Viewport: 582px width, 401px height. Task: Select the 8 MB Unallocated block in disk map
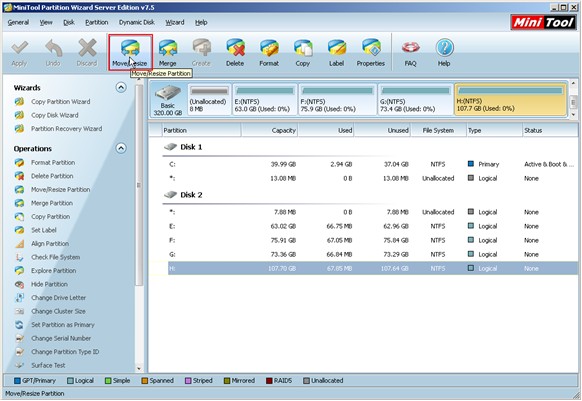click(209, 100)
